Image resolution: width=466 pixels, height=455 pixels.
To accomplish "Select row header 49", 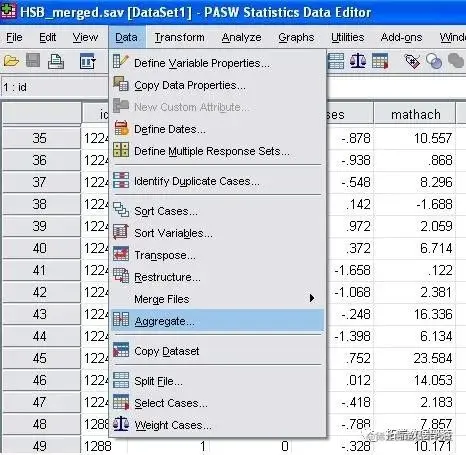I will click(42, 446).
